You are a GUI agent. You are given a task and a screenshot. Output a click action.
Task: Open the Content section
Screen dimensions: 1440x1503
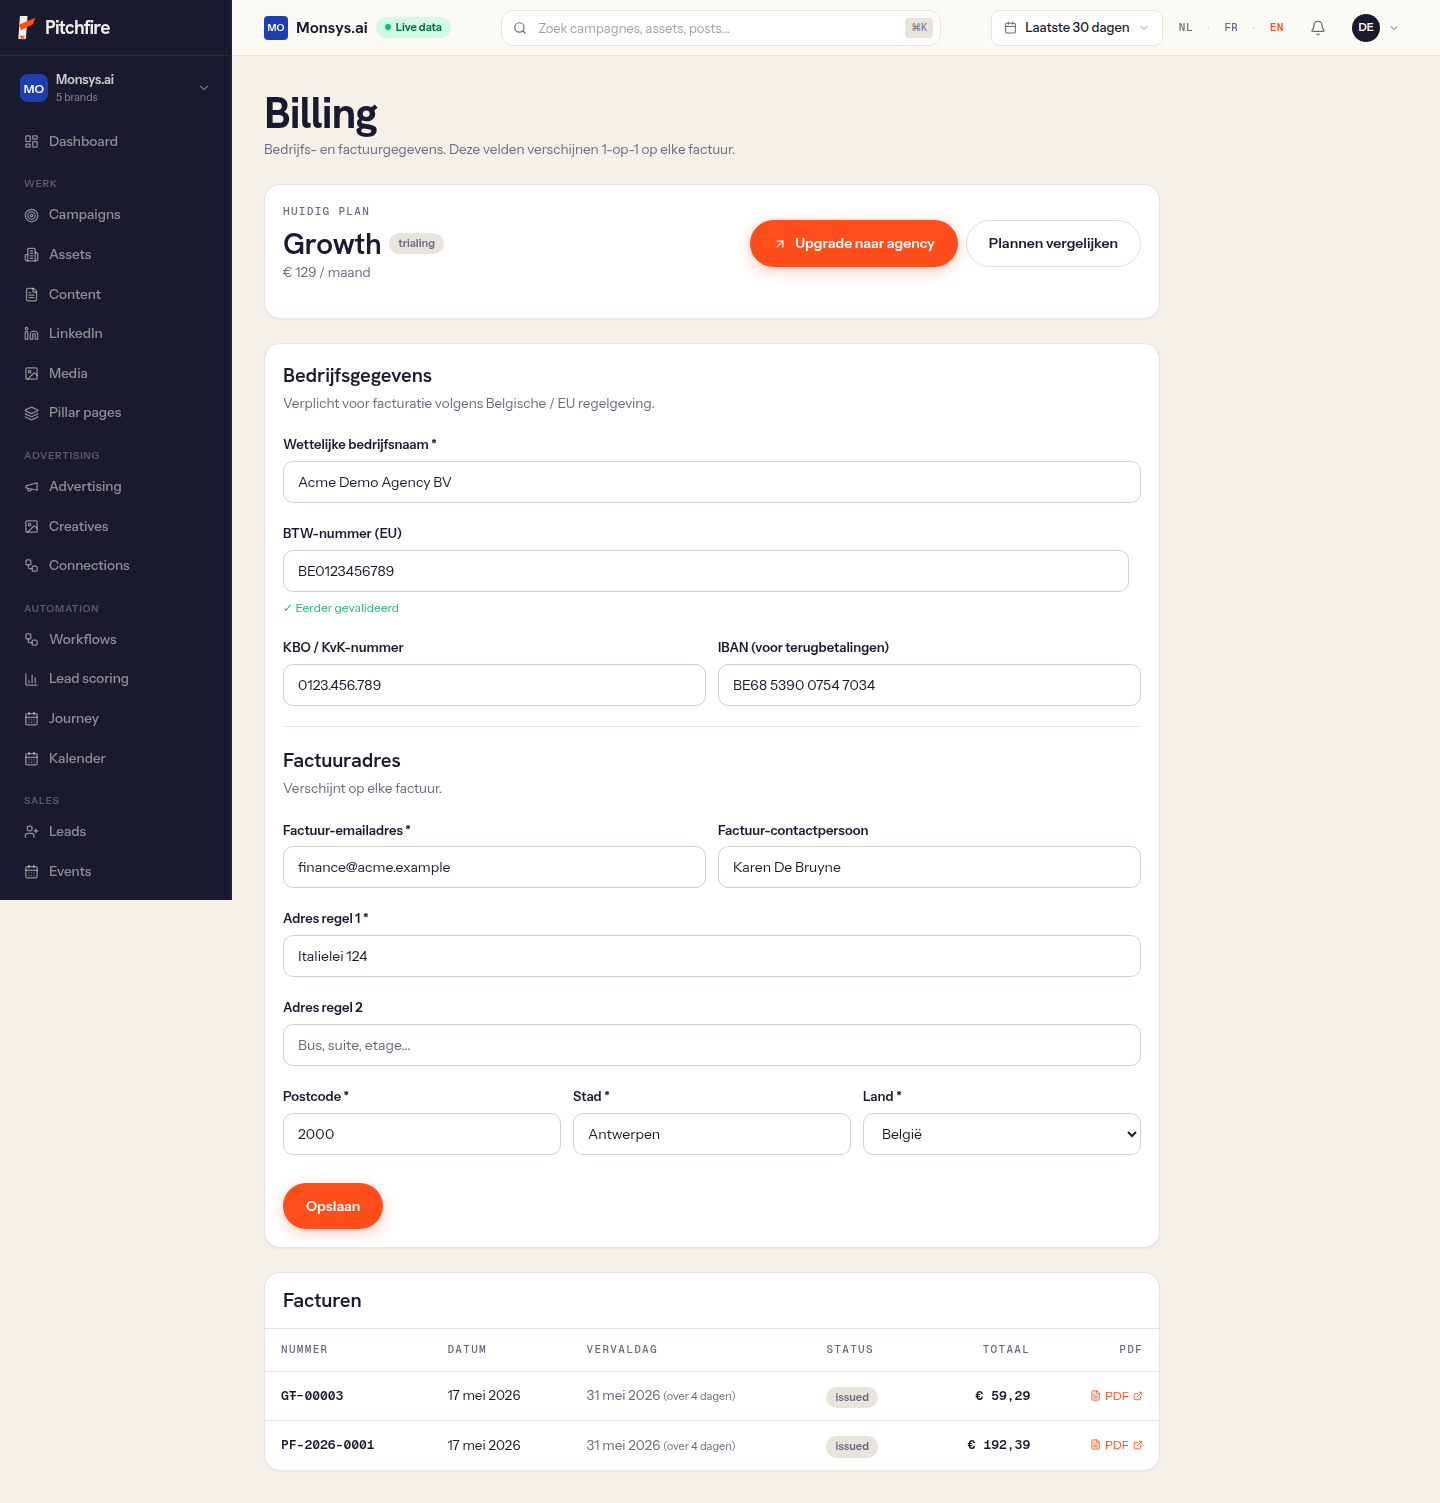click(116, 294)
